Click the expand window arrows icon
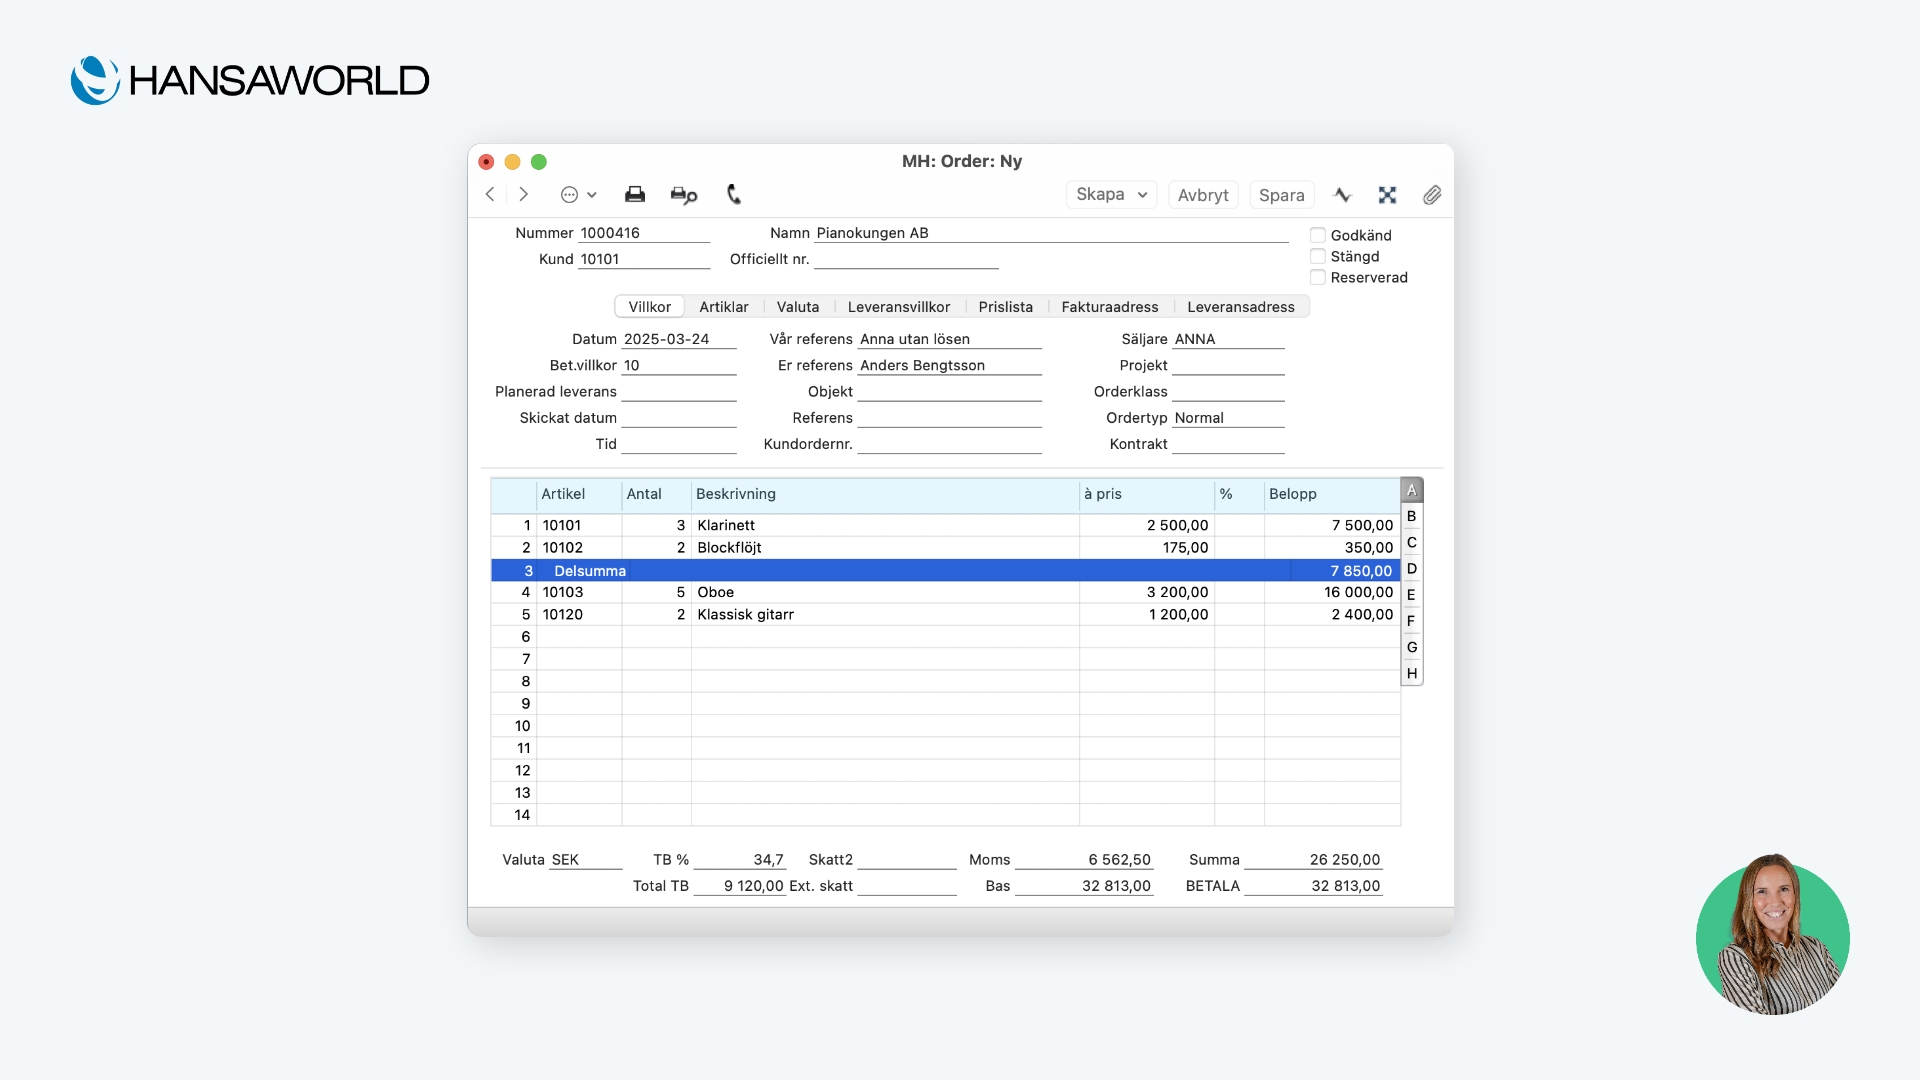Viewport: 1920px width, 1080px height. click(x=1387, y=195)
